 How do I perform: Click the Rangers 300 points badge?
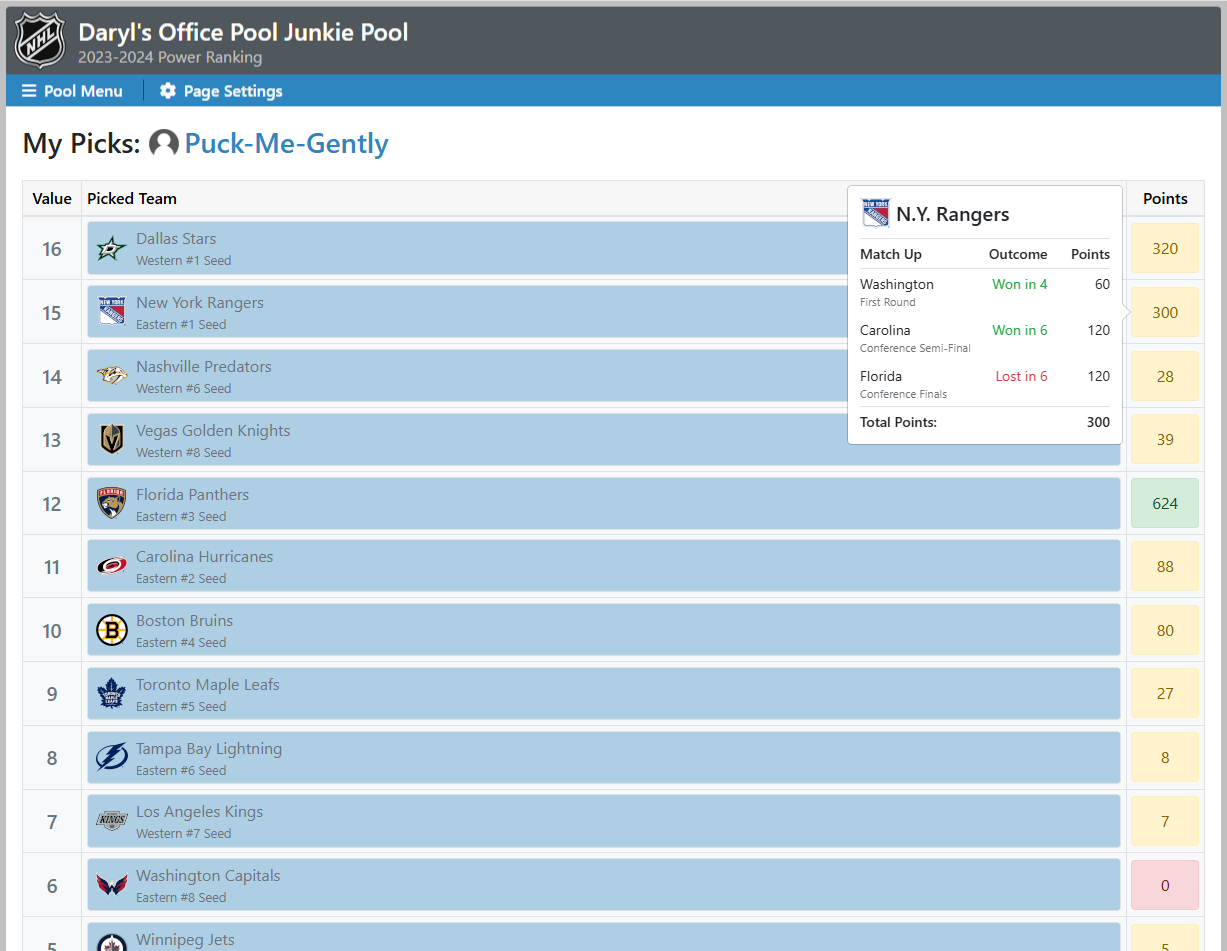point(1165,312)
